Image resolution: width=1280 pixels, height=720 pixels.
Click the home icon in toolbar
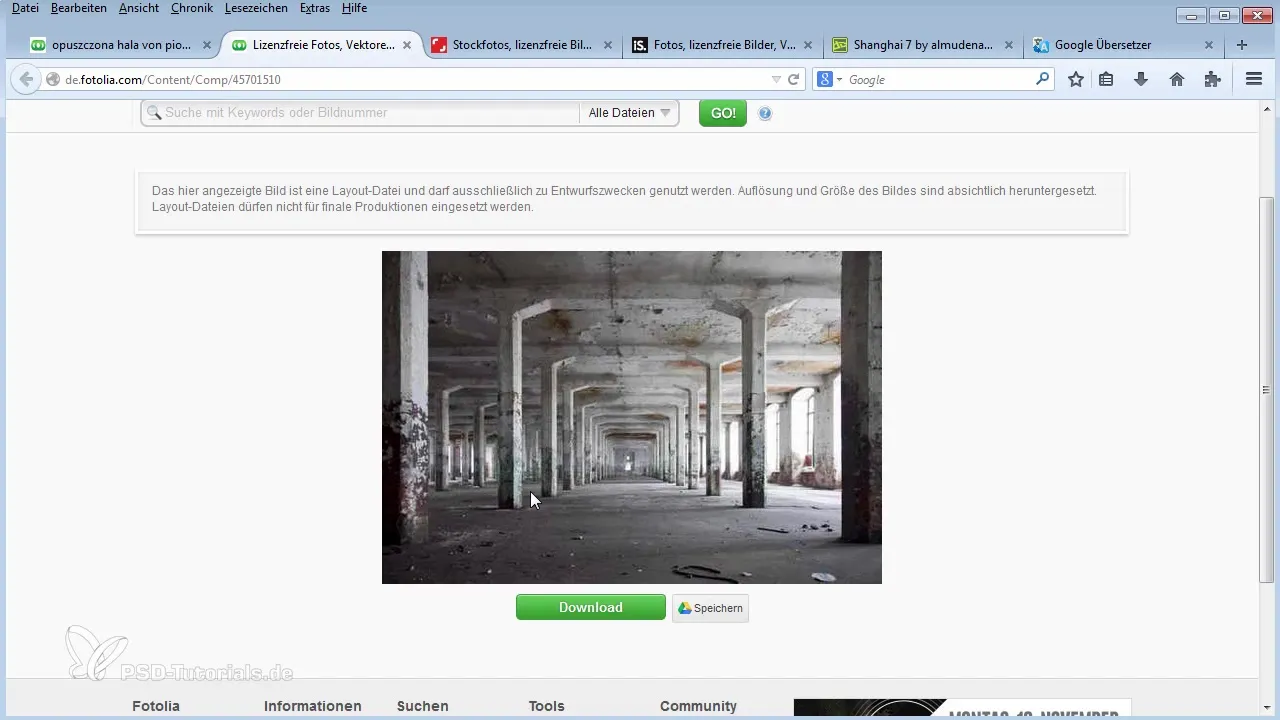[x=1177, y=79]
